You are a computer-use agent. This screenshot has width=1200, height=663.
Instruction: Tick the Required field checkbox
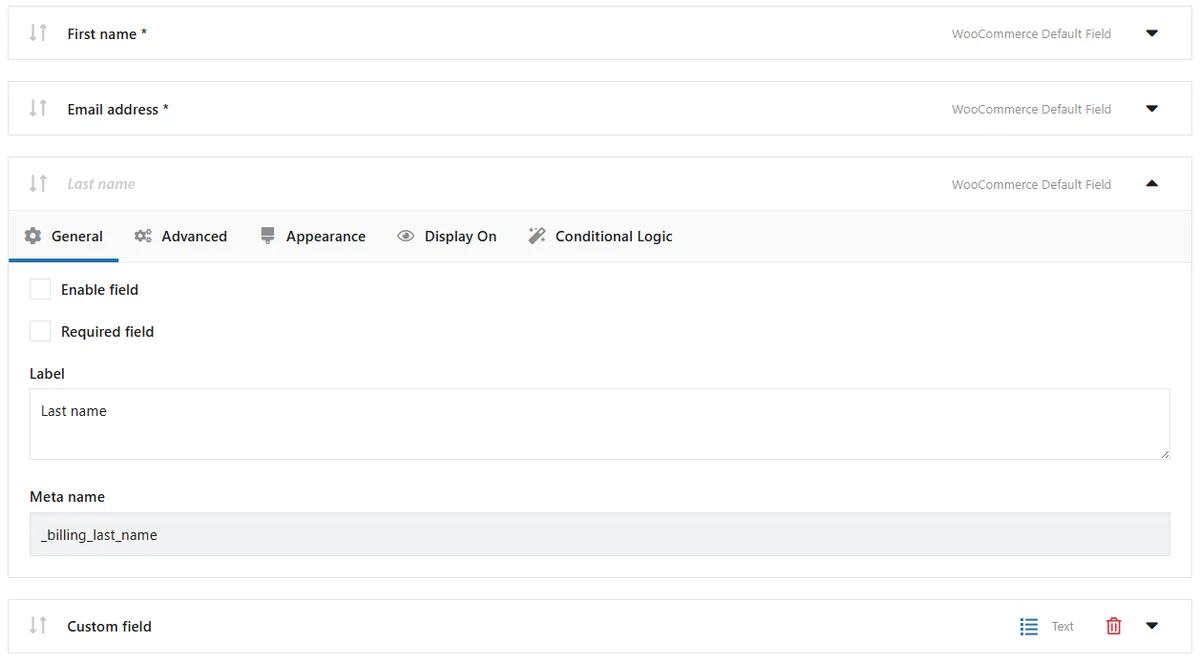(x=40, y=331)
